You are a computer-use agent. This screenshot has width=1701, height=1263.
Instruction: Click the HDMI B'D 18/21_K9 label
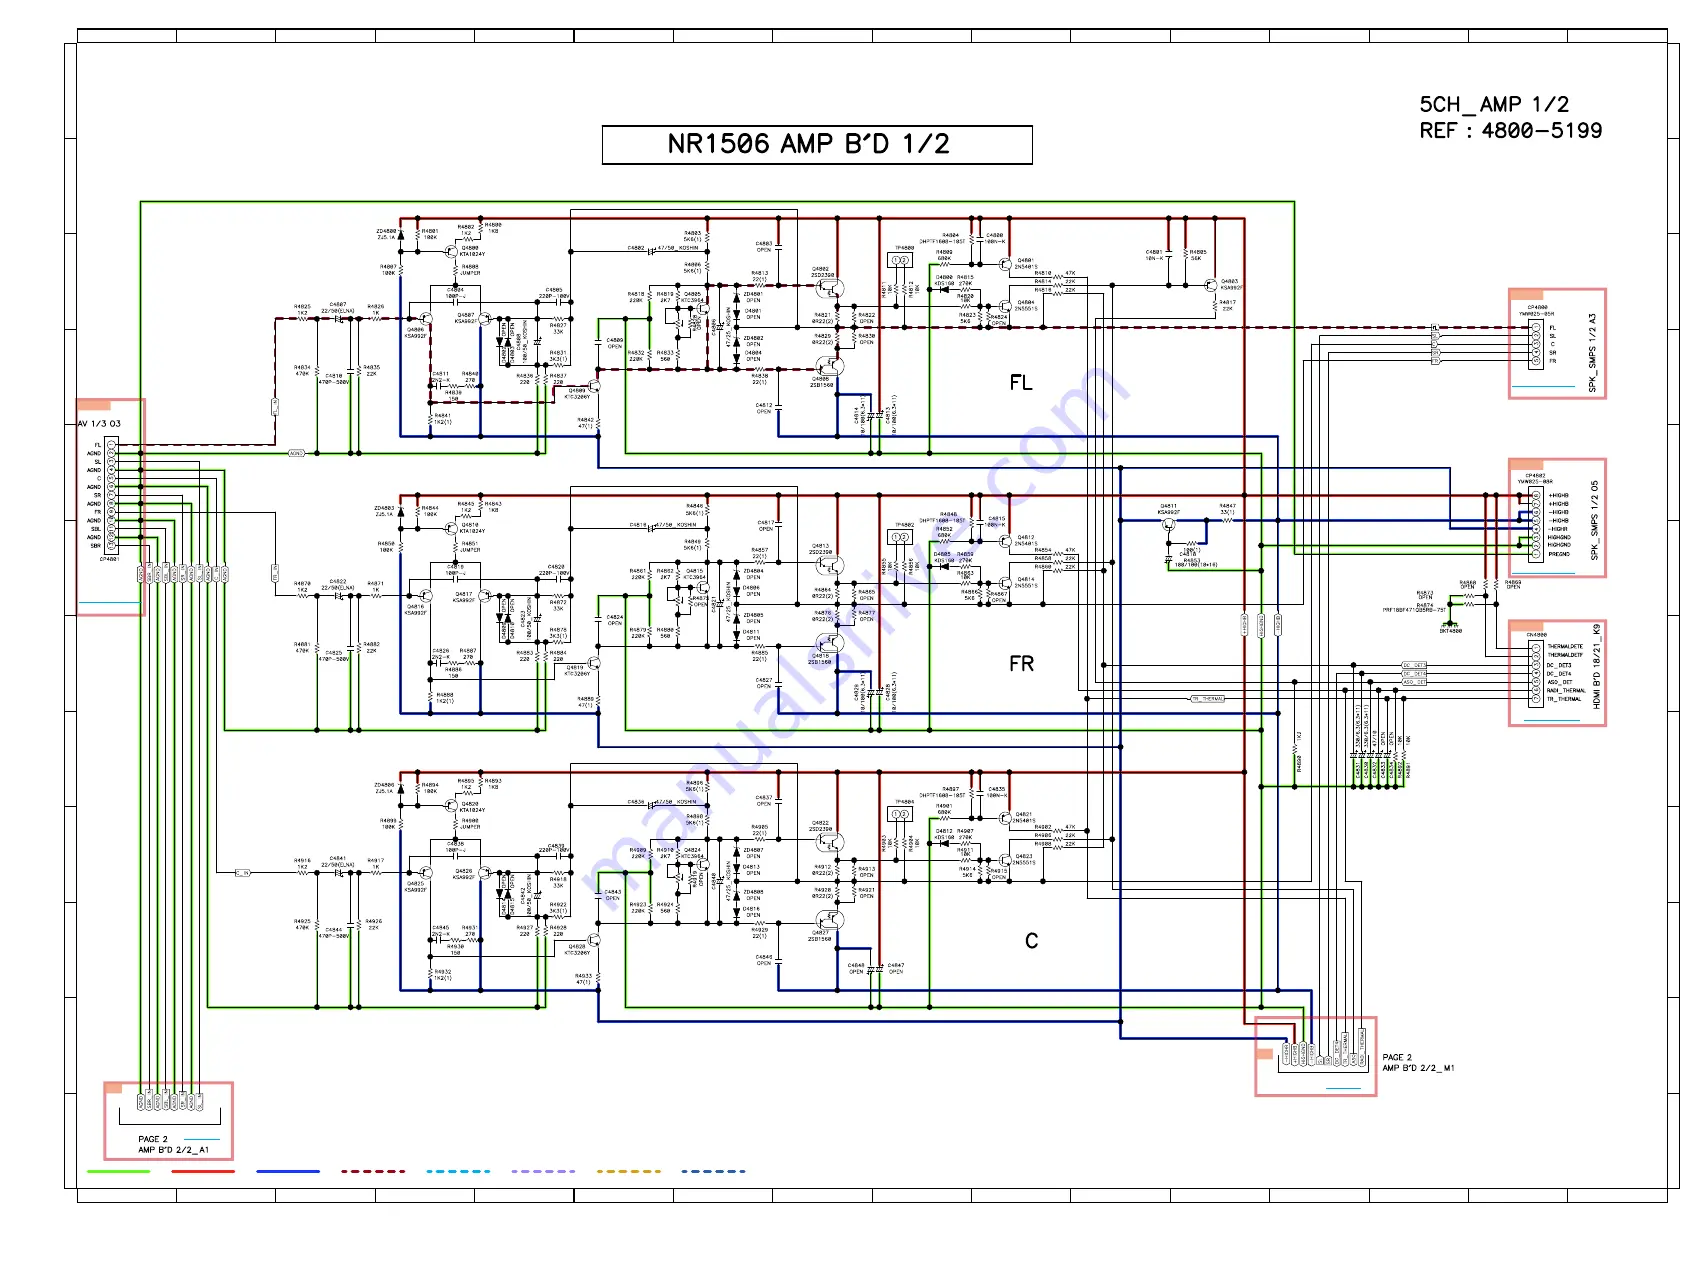1597,667
